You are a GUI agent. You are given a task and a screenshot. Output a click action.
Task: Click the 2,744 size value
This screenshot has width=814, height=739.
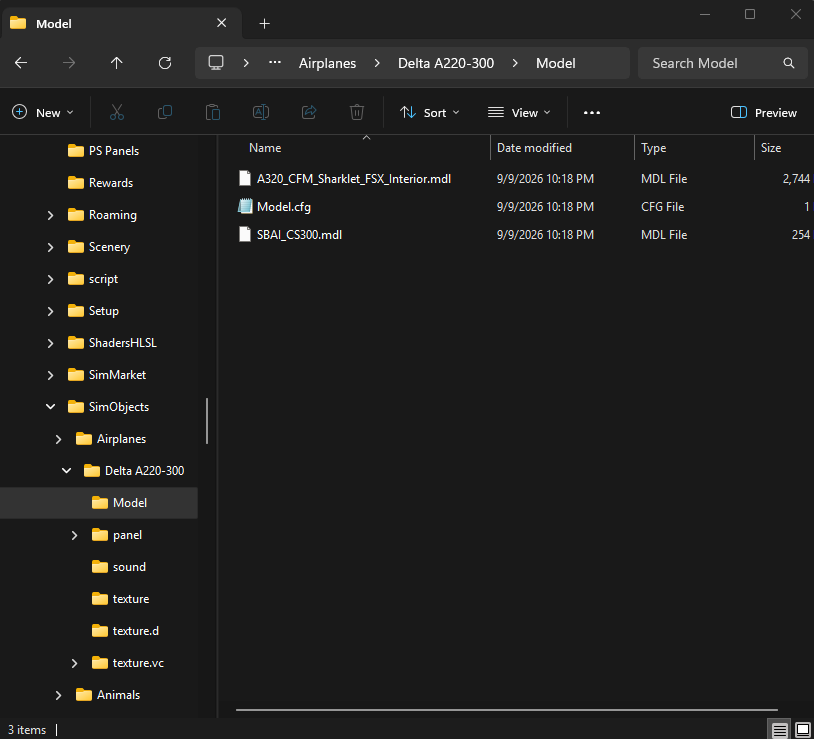point(796,179)
